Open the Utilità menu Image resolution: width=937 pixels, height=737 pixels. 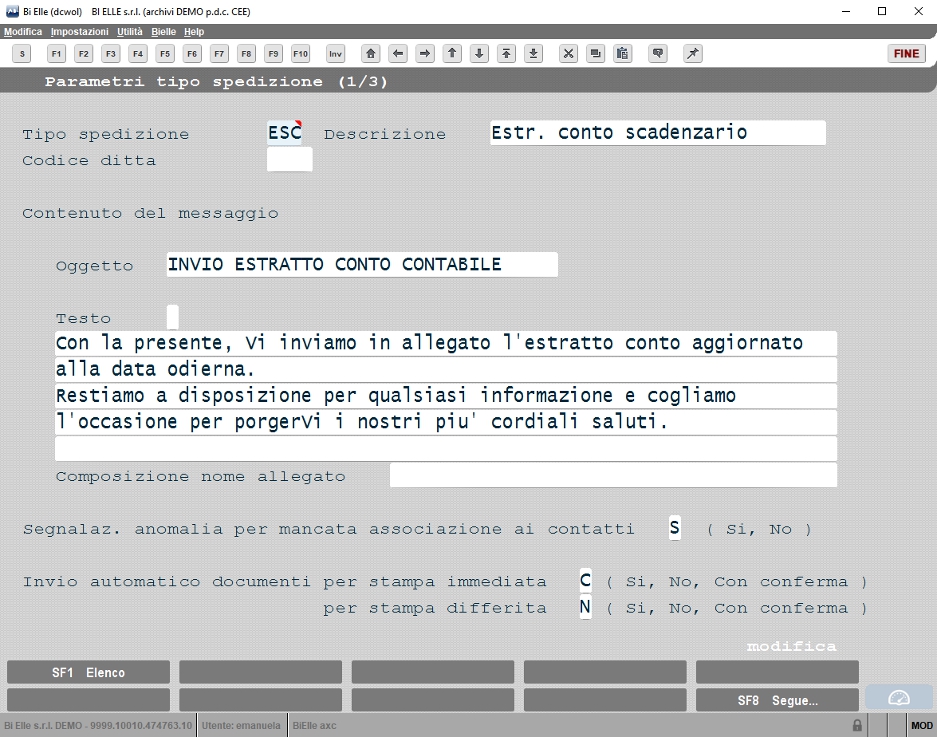point(130,32)
